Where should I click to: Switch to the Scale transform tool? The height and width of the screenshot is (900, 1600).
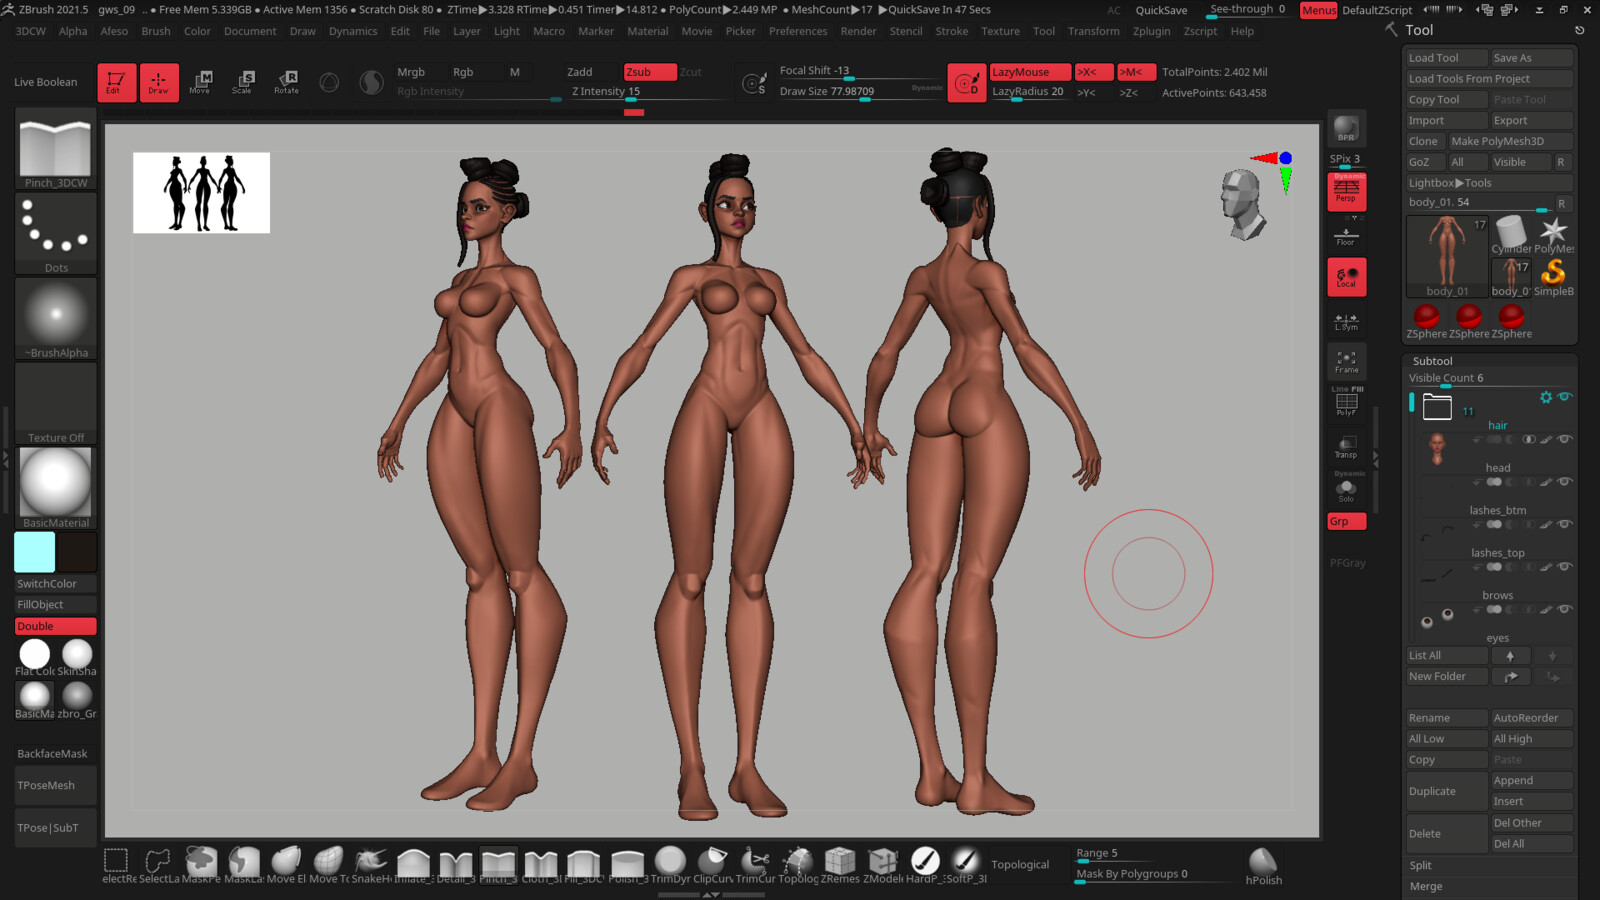pos(243,82)
